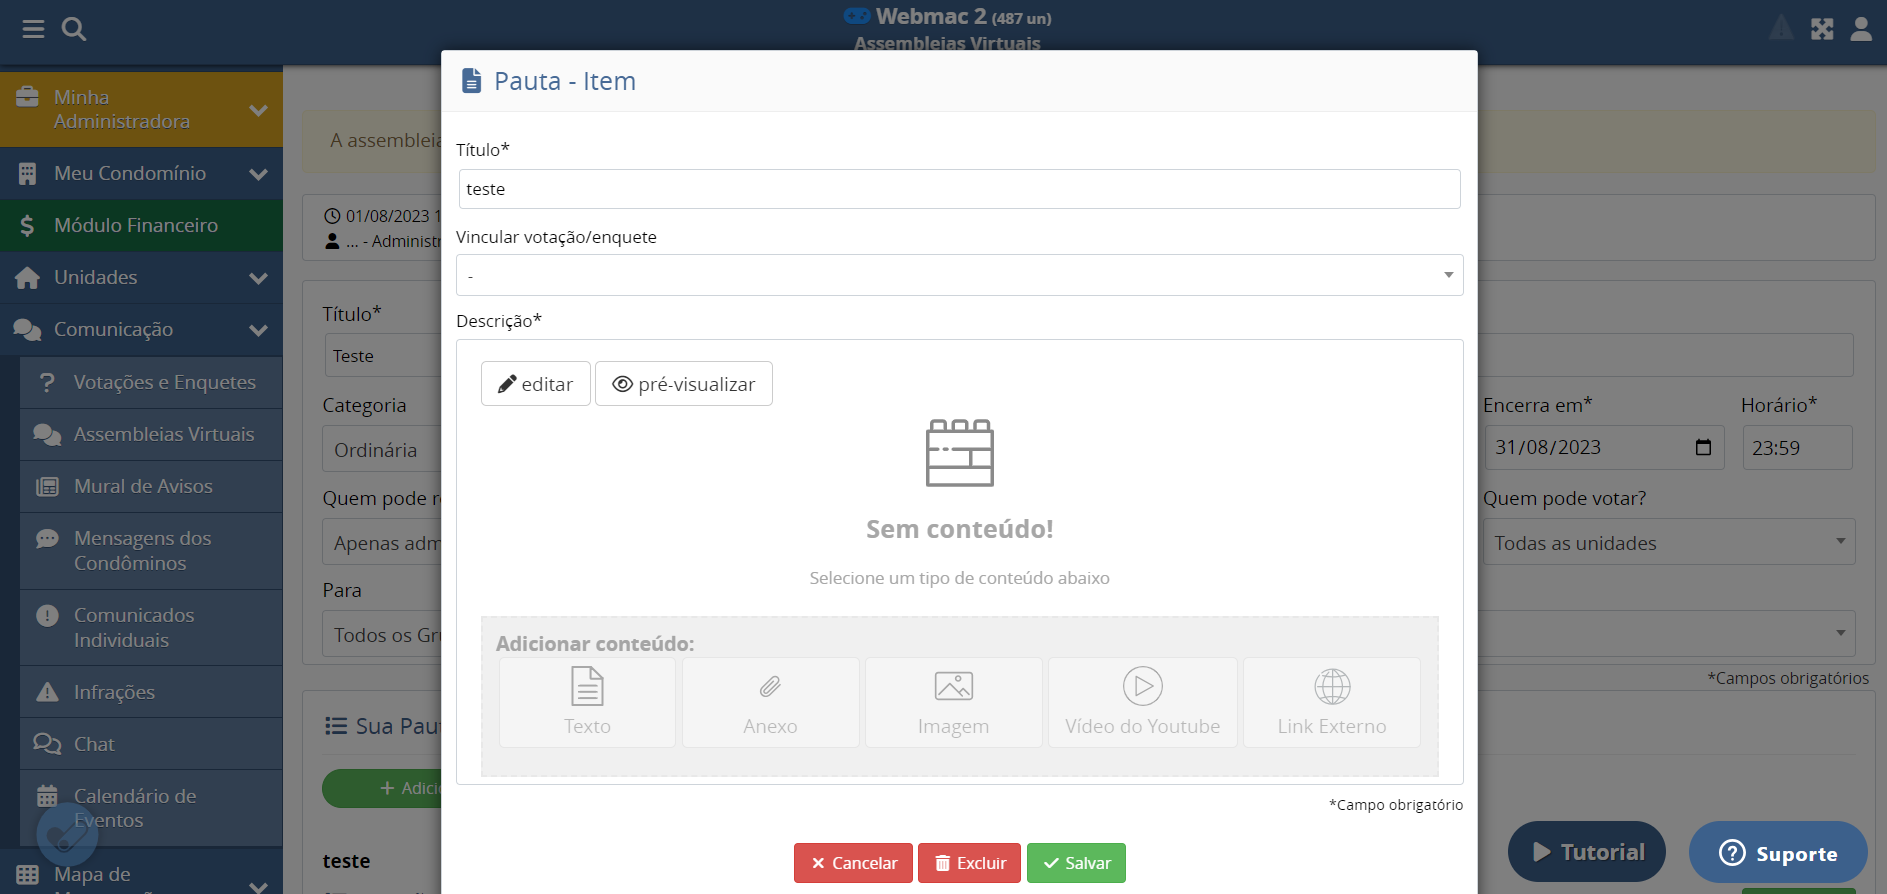Click the Excluir button
Viewport: 1887px width, 894px height.
coord(969,863)
